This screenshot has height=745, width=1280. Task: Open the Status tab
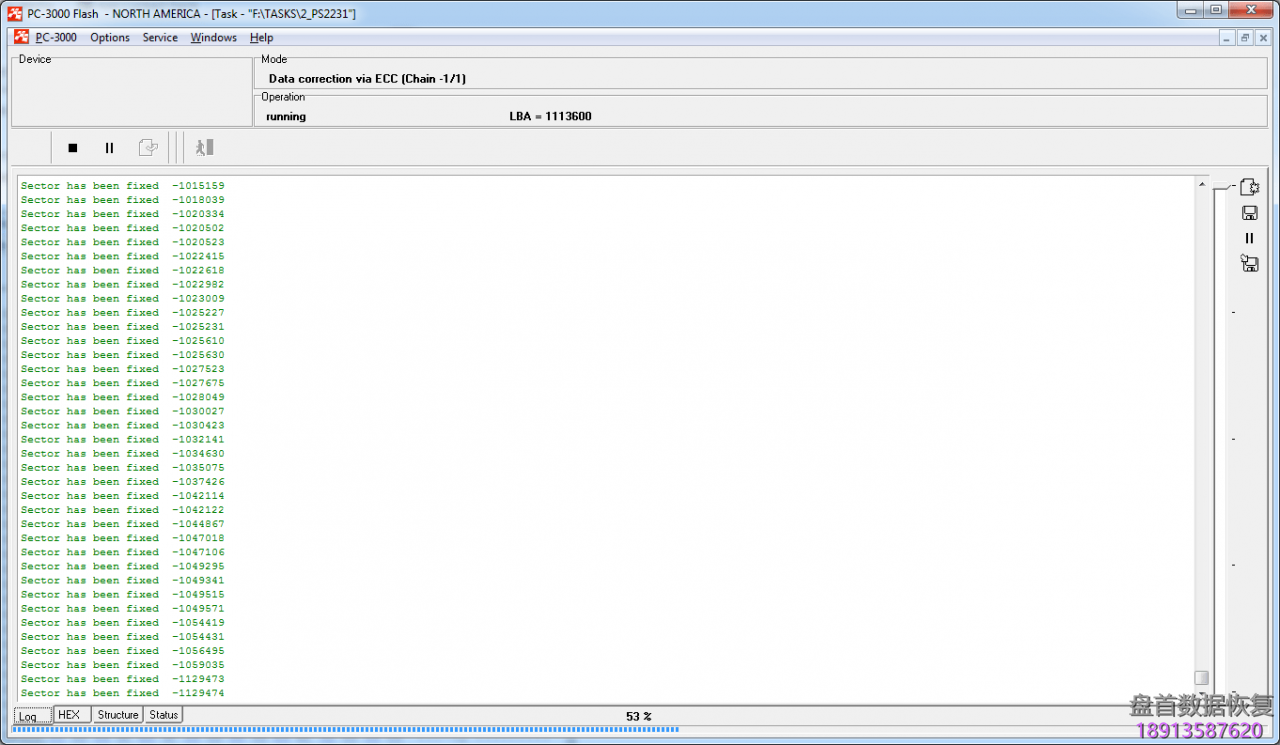pos(164,715)
